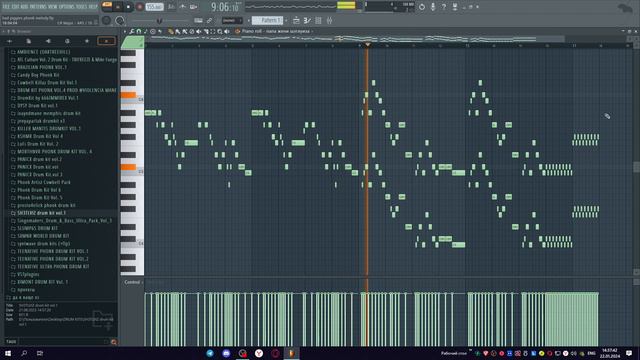Viewport: 640px width, 360px height.
Task: Select the playback speaker tool
Action: [x=227, y=31]
